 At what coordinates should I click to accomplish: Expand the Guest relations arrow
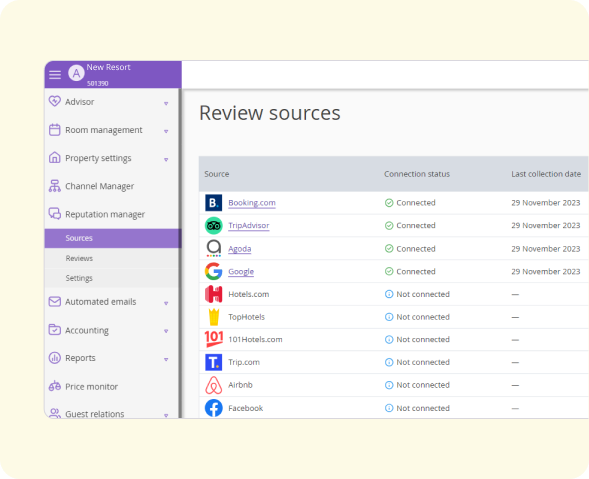166,416
